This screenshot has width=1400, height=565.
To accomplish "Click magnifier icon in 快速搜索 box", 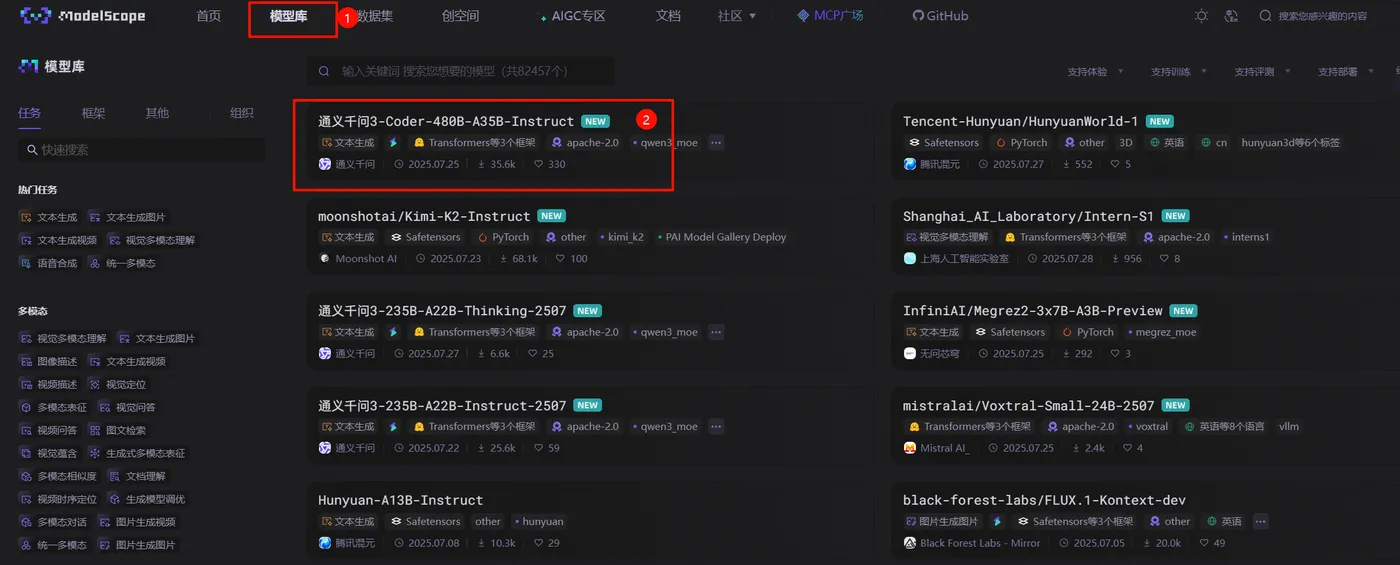I will click(30, 150).
